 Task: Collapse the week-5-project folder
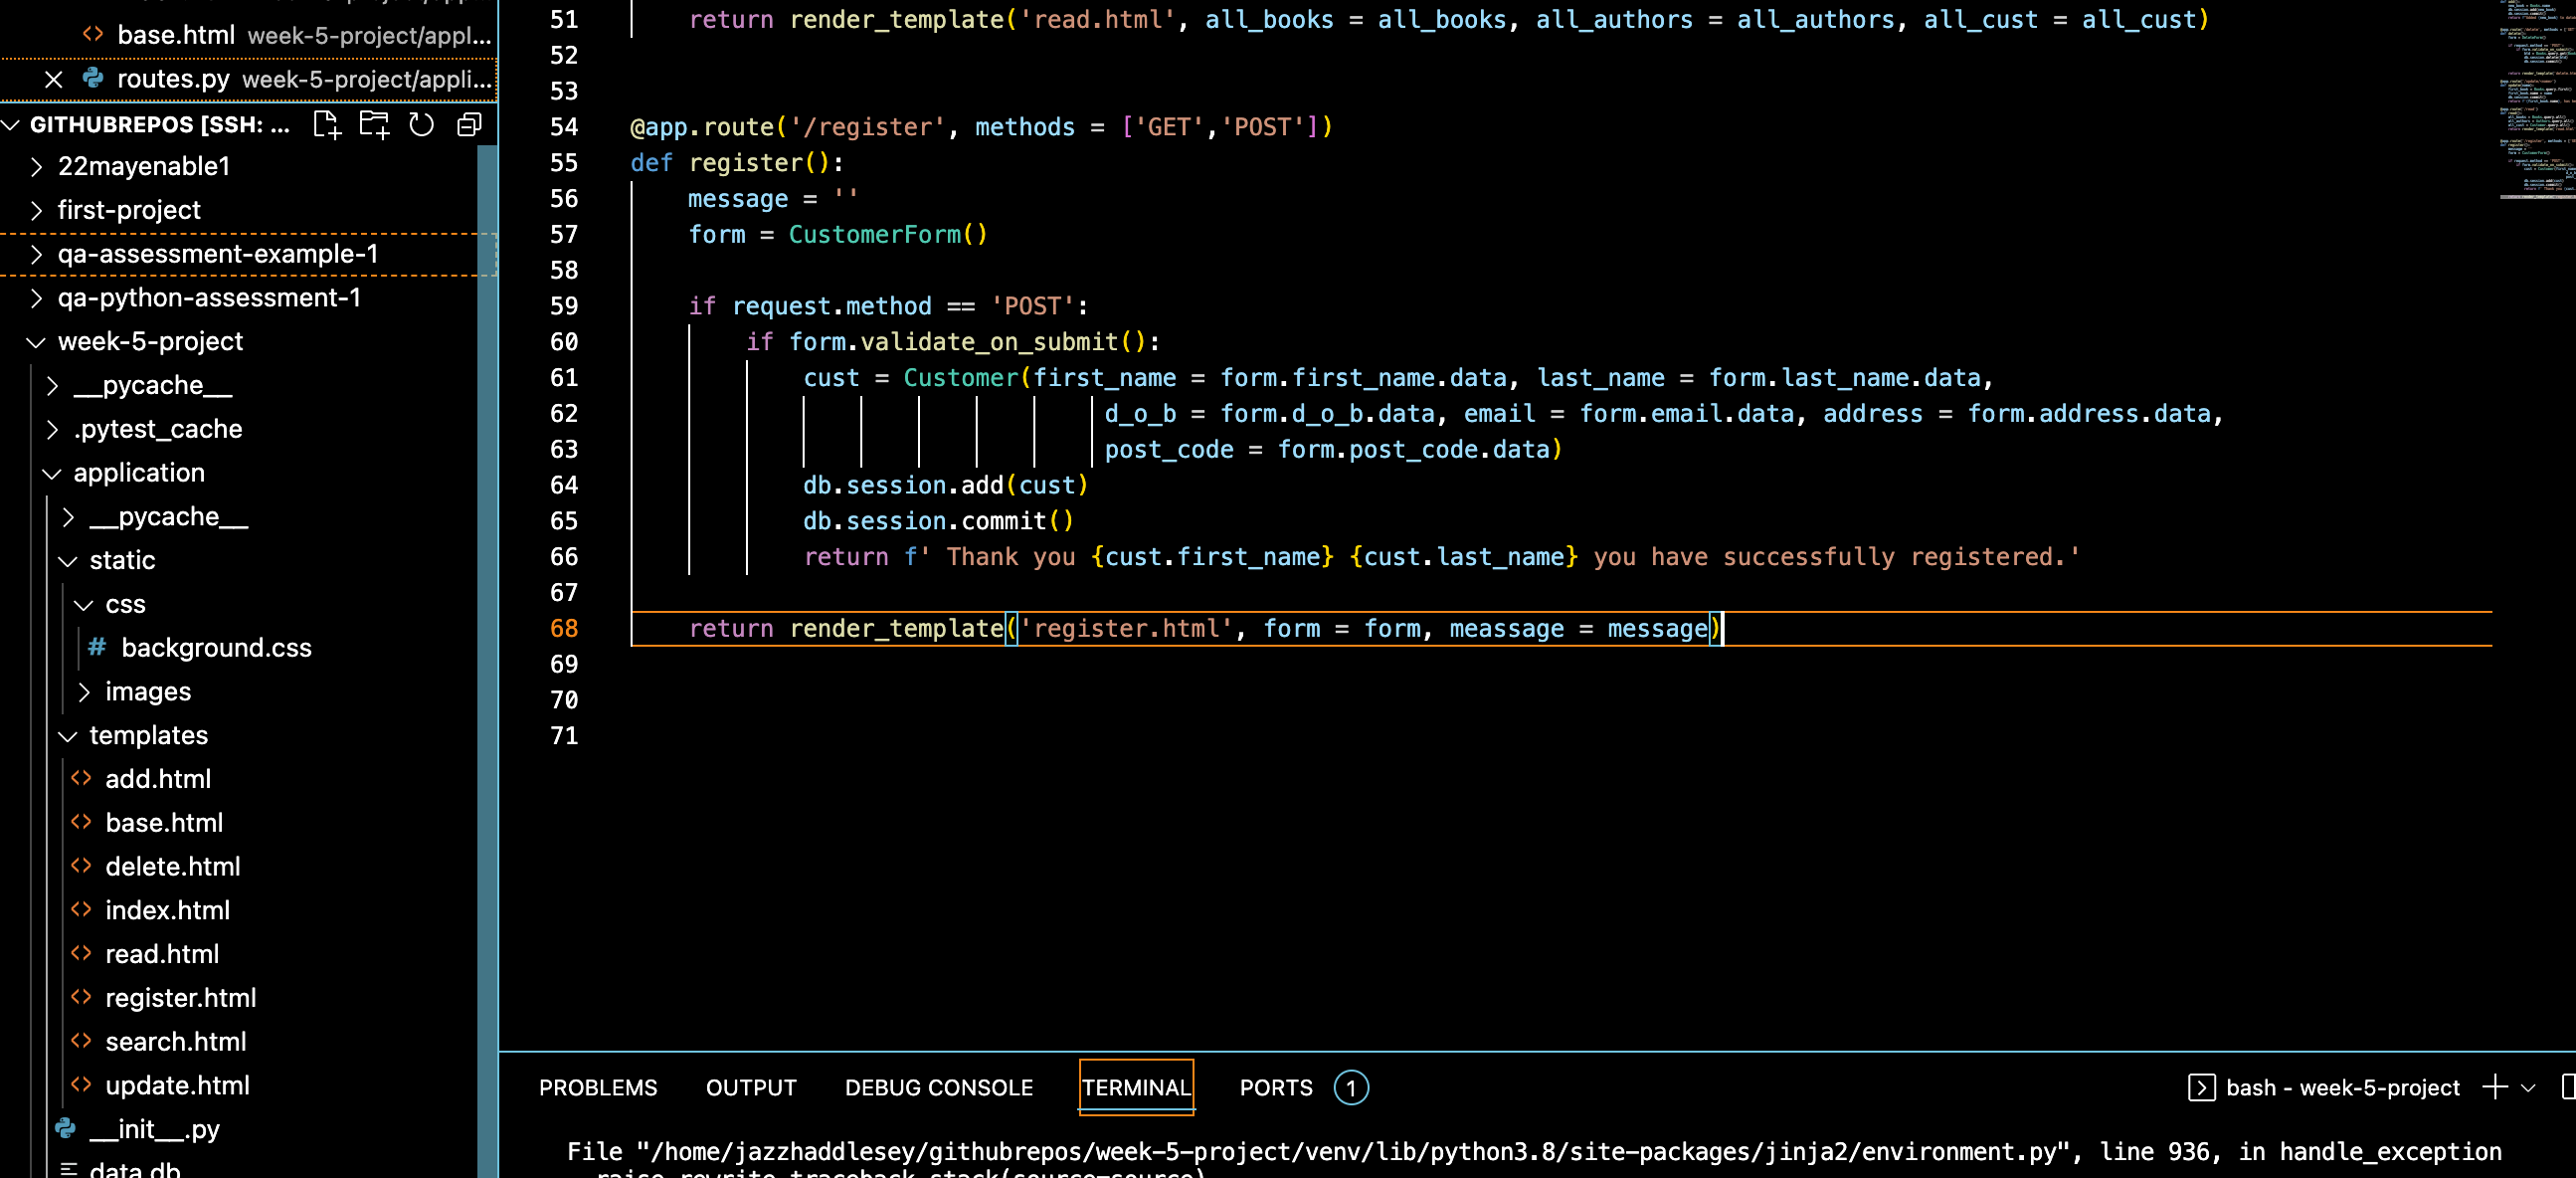click(36, 341)
